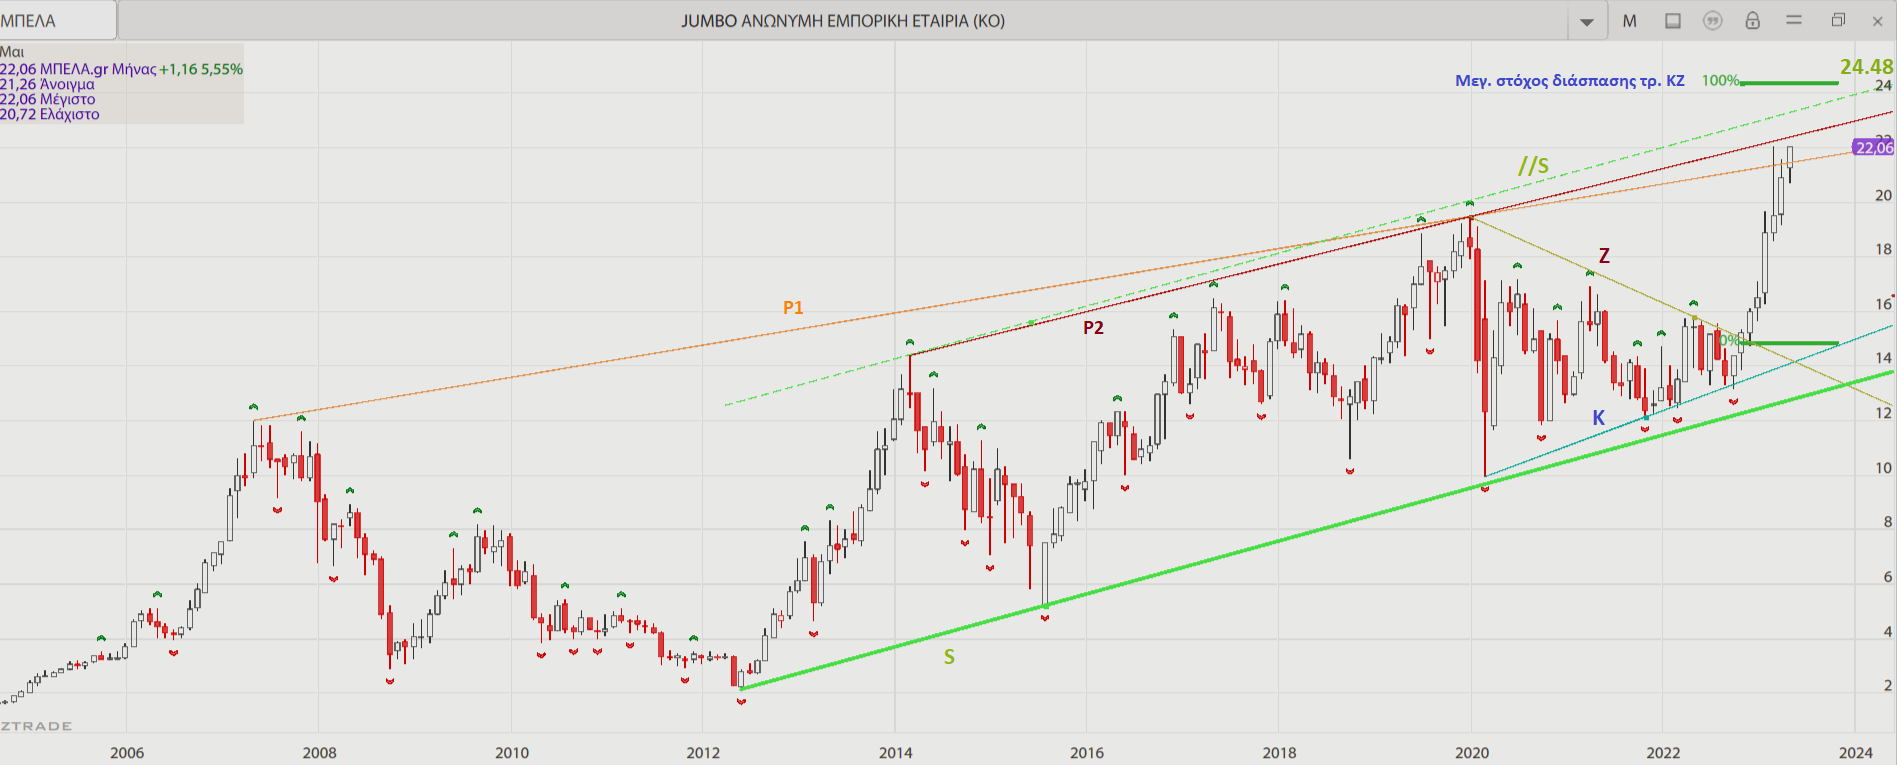Viewport: 1897px width, 765px height.
Task: Click the 2020 year axis label
Action: [1471, 752]
